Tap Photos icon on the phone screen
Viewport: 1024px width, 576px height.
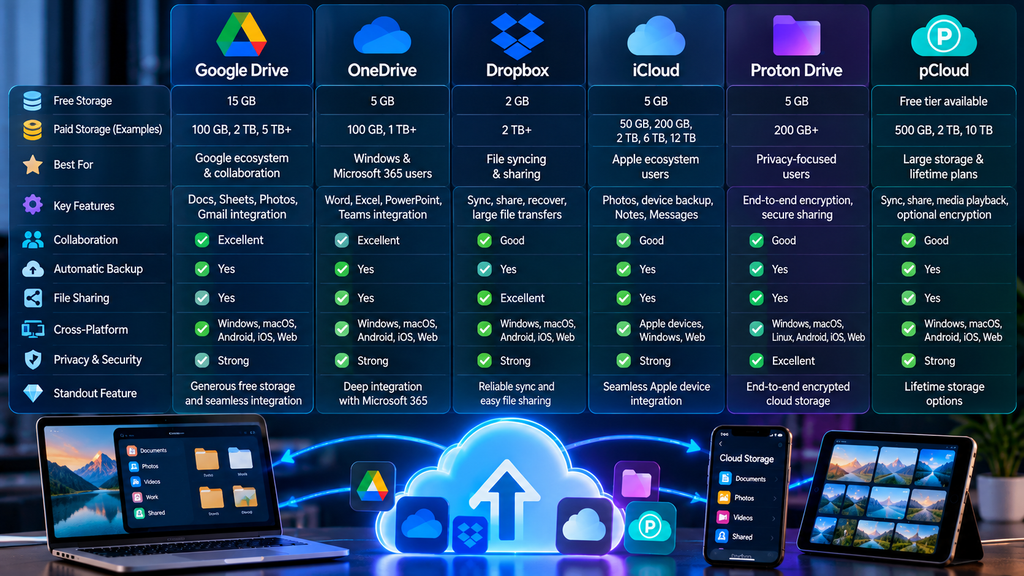[724, 498]
